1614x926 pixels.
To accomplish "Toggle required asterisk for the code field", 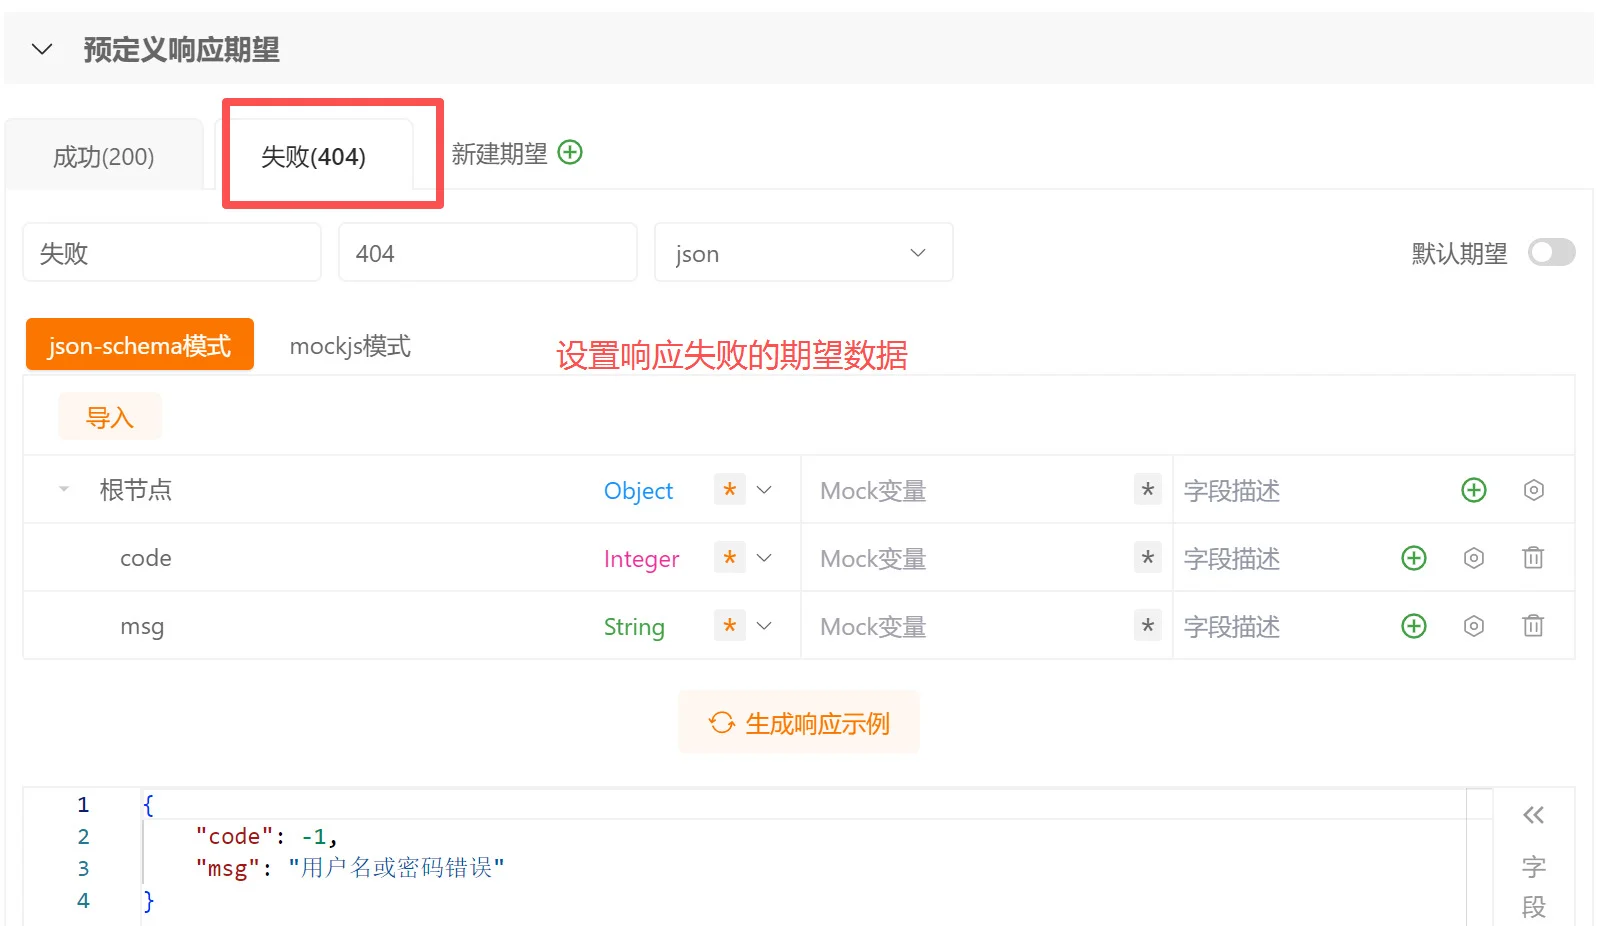I will 729,558.
